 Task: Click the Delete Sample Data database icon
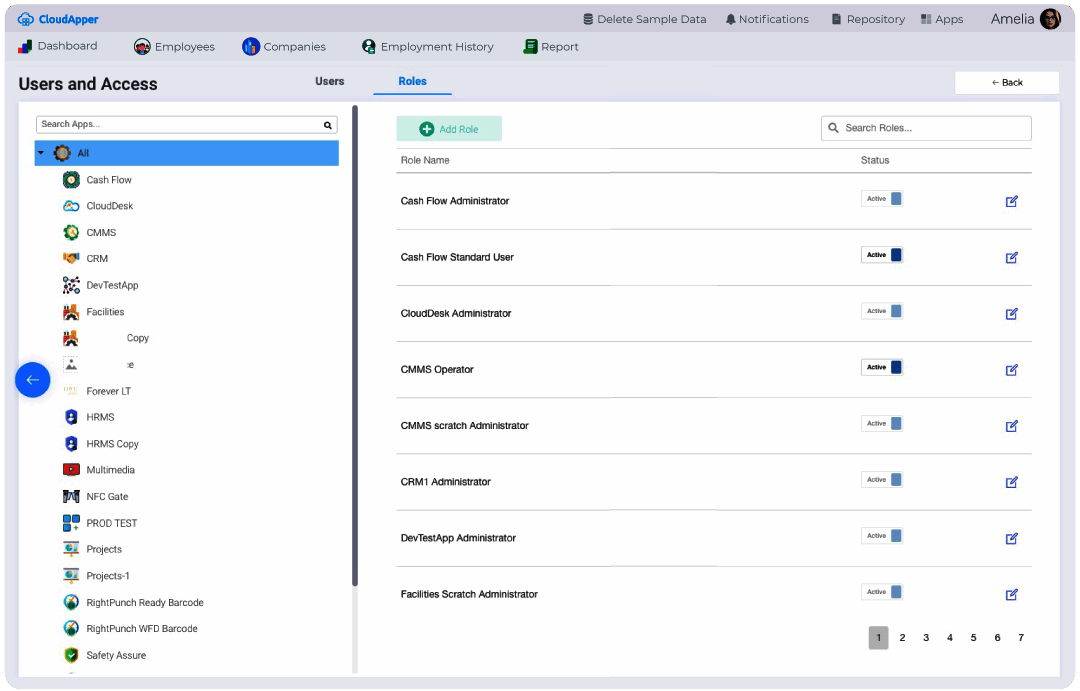(x=588, y=19)
